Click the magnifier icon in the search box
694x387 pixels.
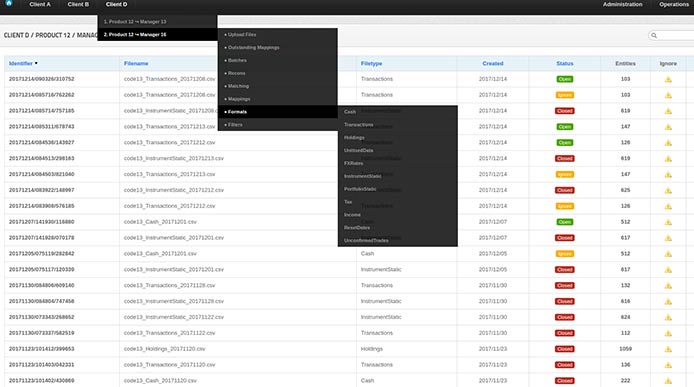654,35
